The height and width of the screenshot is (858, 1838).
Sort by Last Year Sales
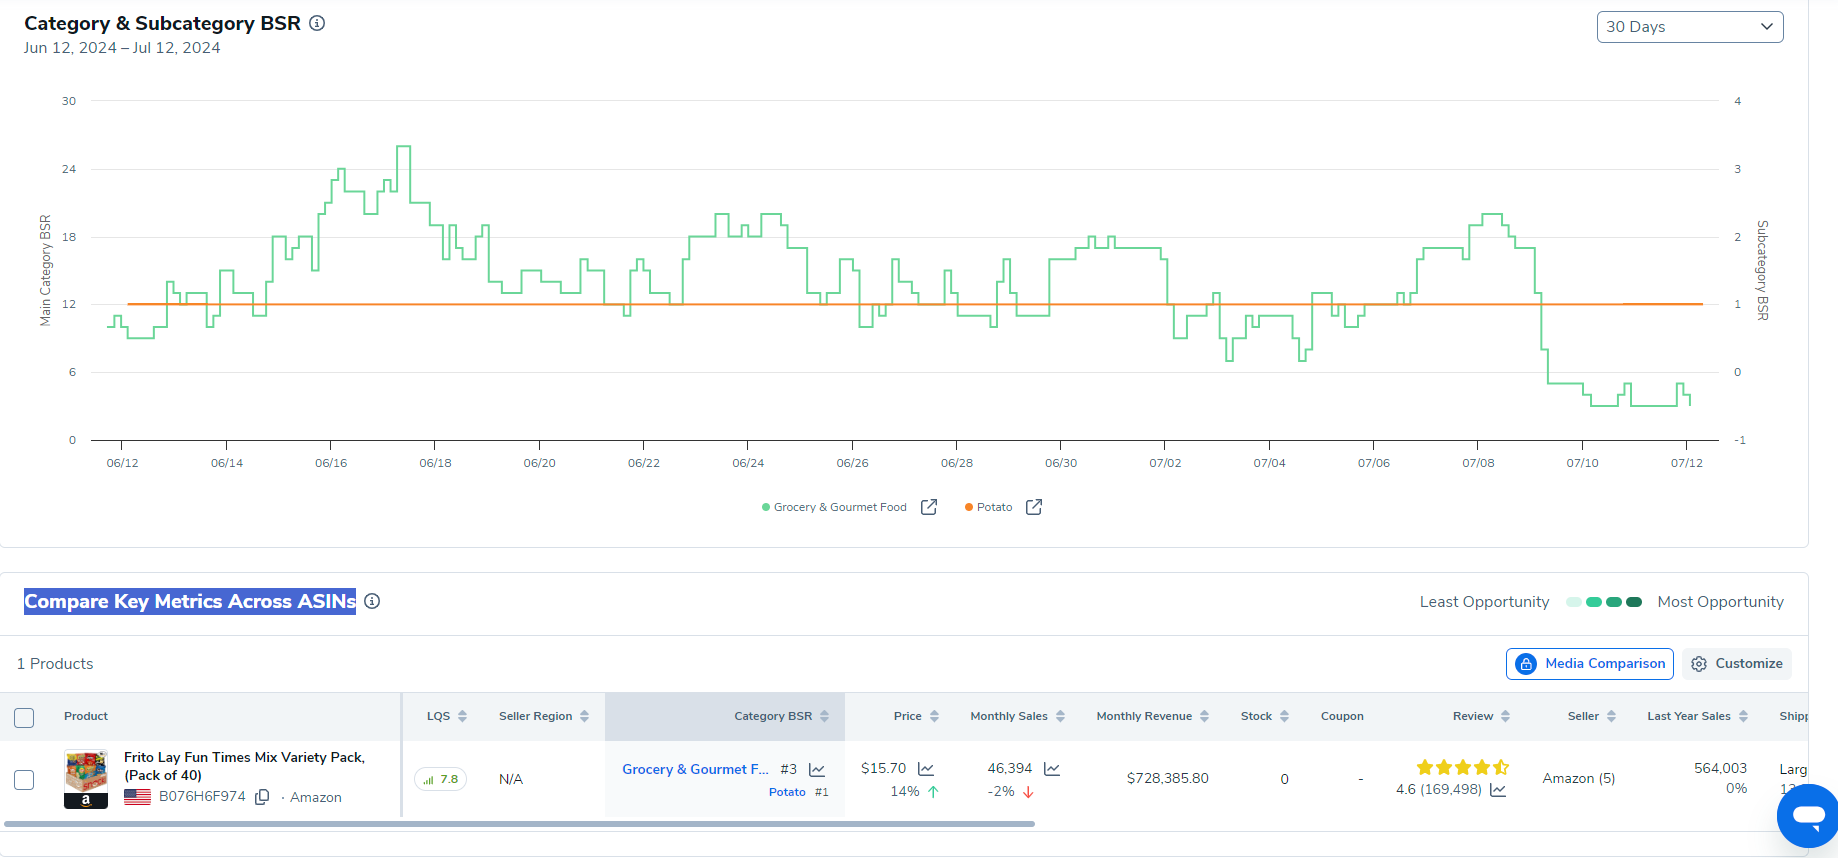[x=1743, y=716]
